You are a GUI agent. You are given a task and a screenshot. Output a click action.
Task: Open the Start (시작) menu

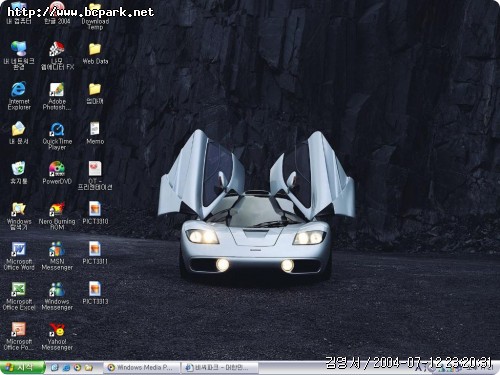tap(22, 367)
